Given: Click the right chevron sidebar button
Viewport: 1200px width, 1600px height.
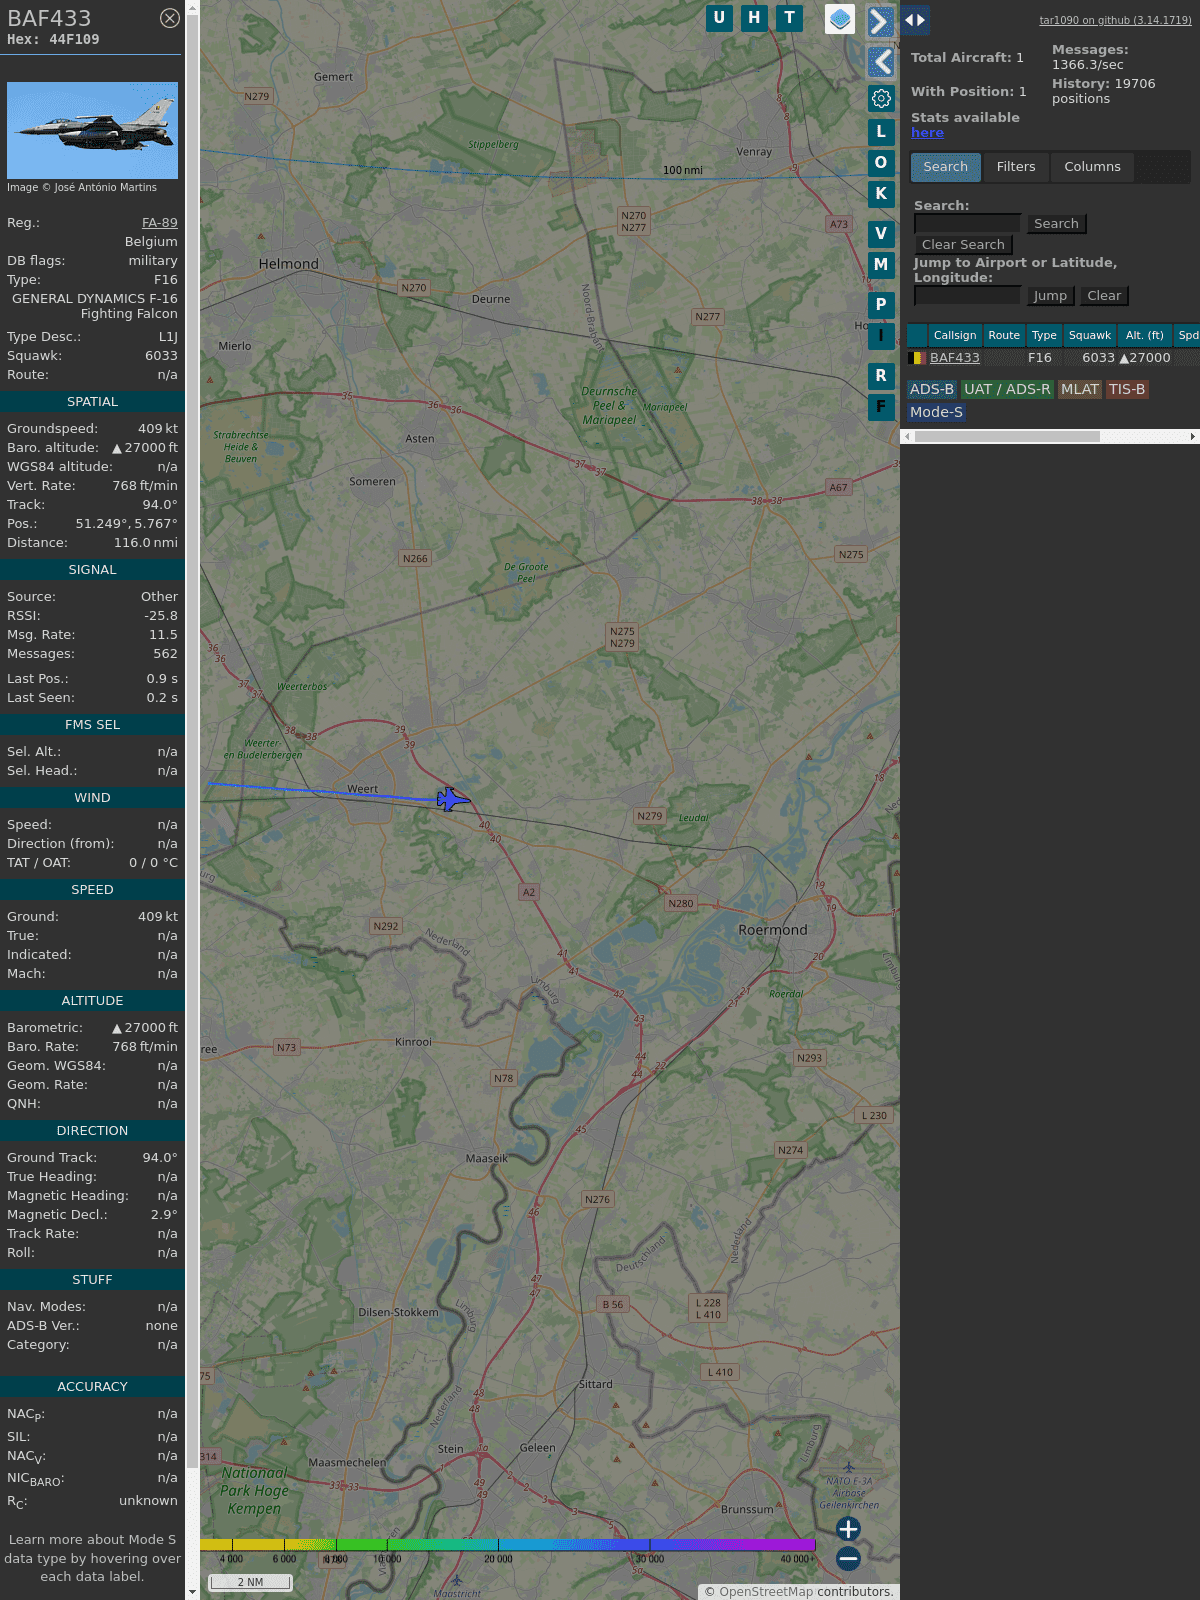Looking at the screenshot, I should point(880,22).
